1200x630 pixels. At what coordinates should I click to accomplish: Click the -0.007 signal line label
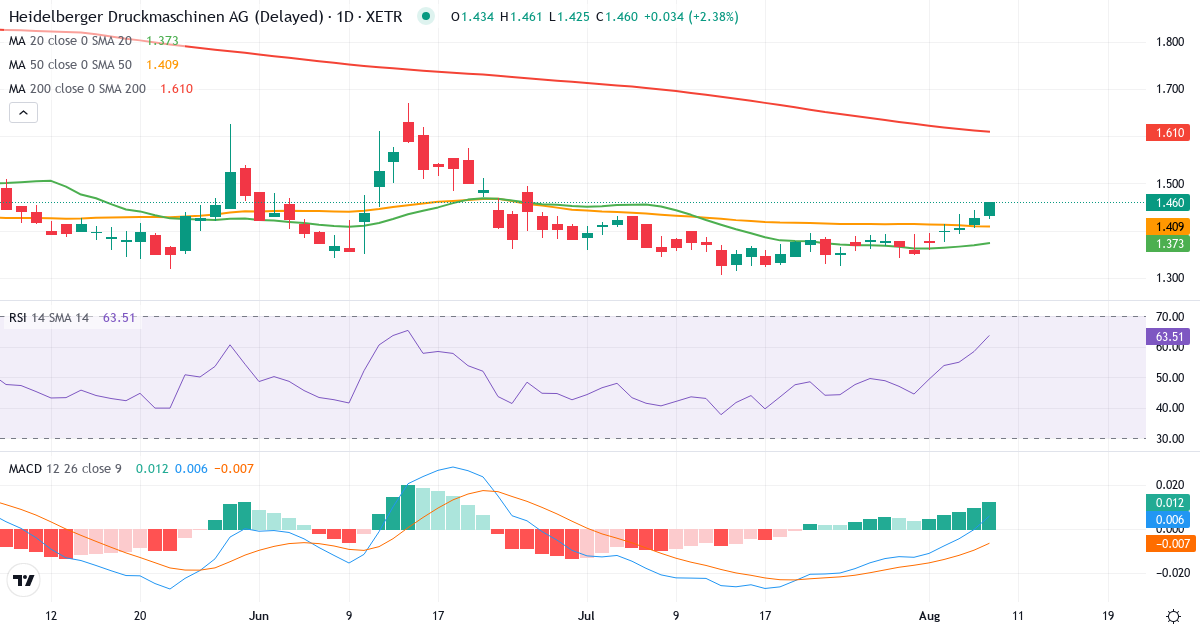(1169, 544)
